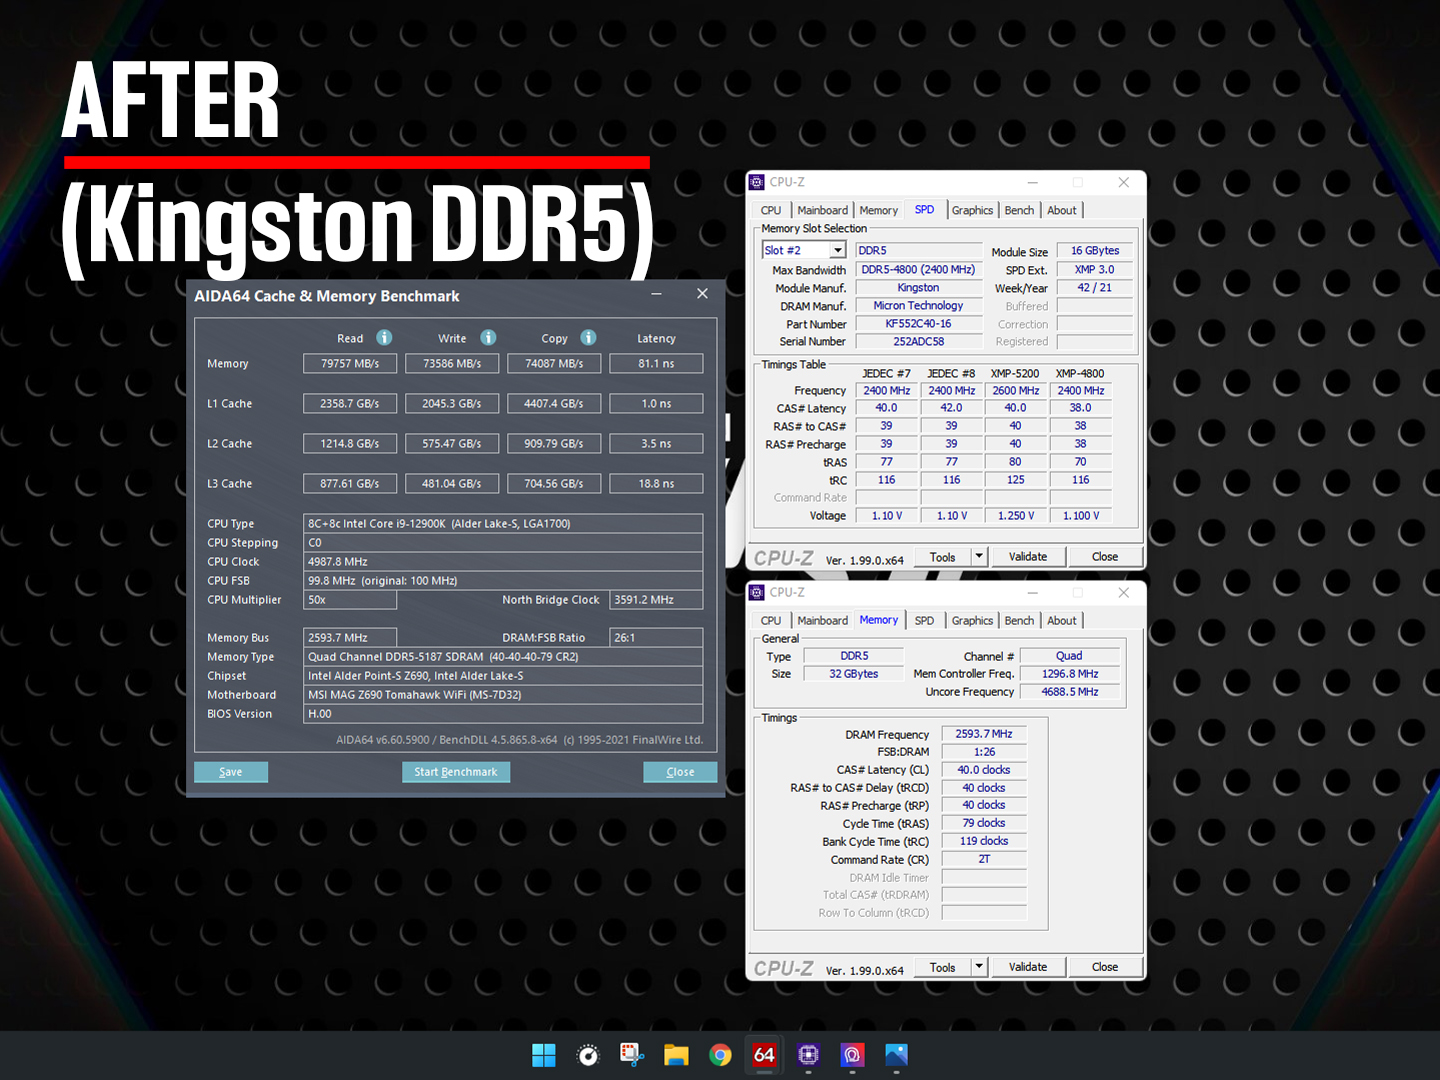The width and height of the screenshot is (1440, 1080).
Task: Click L2 Cache write value 575.47 GB/s
Action: click(x=452, y=443)
